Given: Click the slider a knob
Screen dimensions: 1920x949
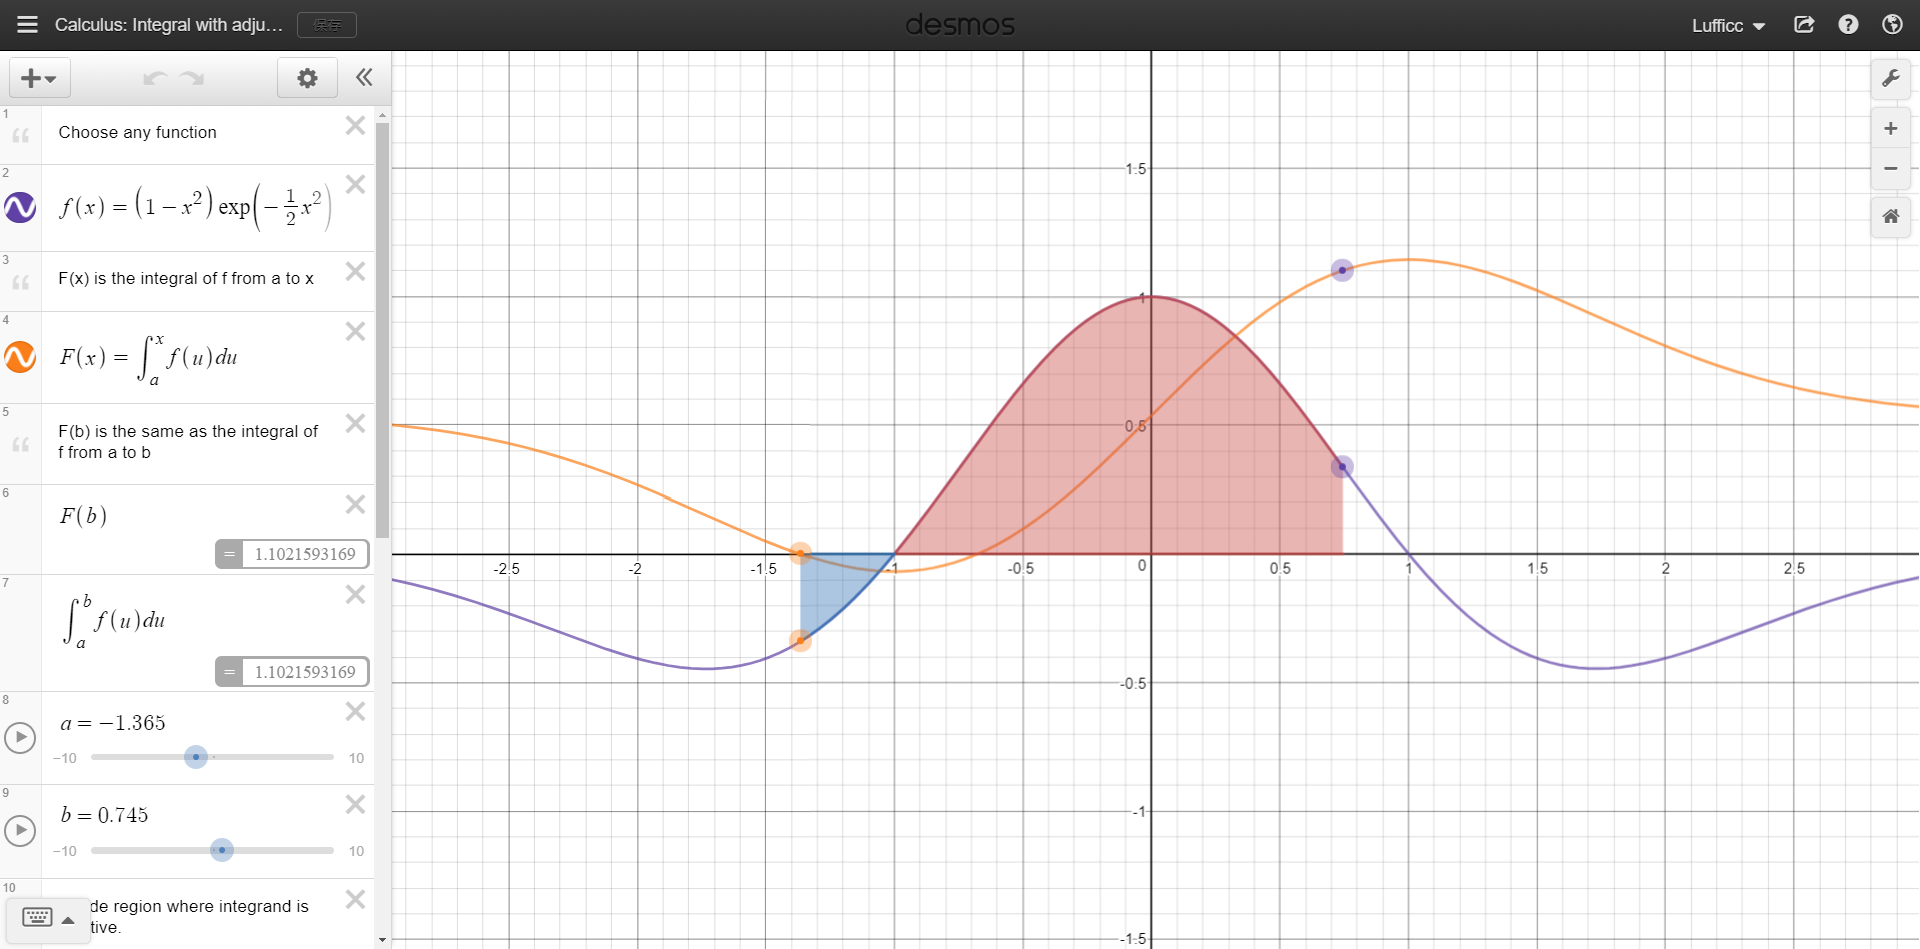Looking at the screenshot, I should (x=196, y=757).
